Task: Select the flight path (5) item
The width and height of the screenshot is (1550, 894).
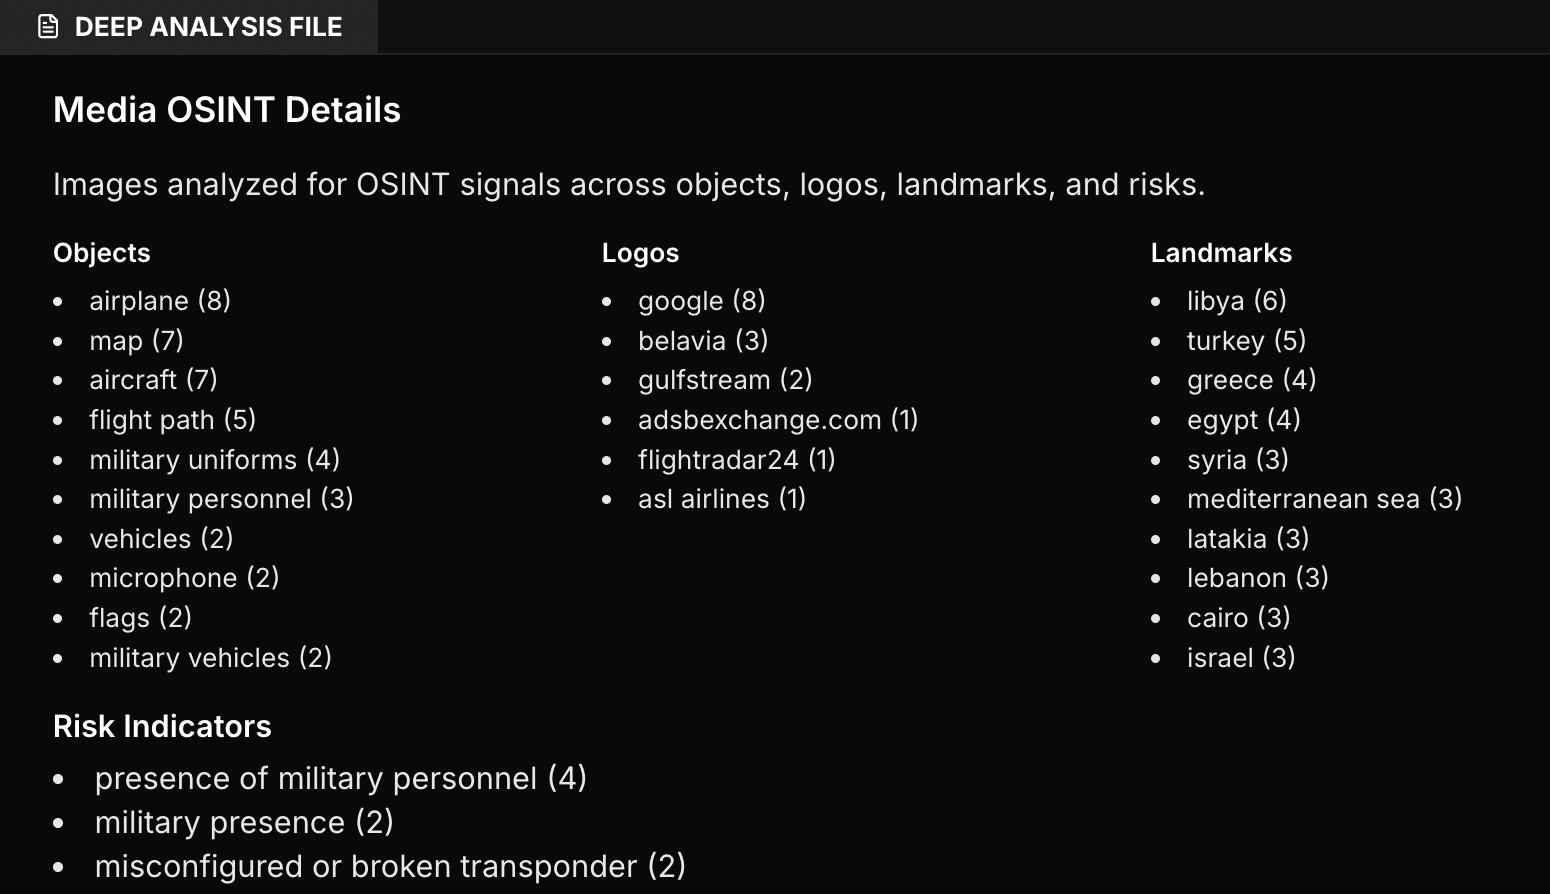Action: click(173, 420)
